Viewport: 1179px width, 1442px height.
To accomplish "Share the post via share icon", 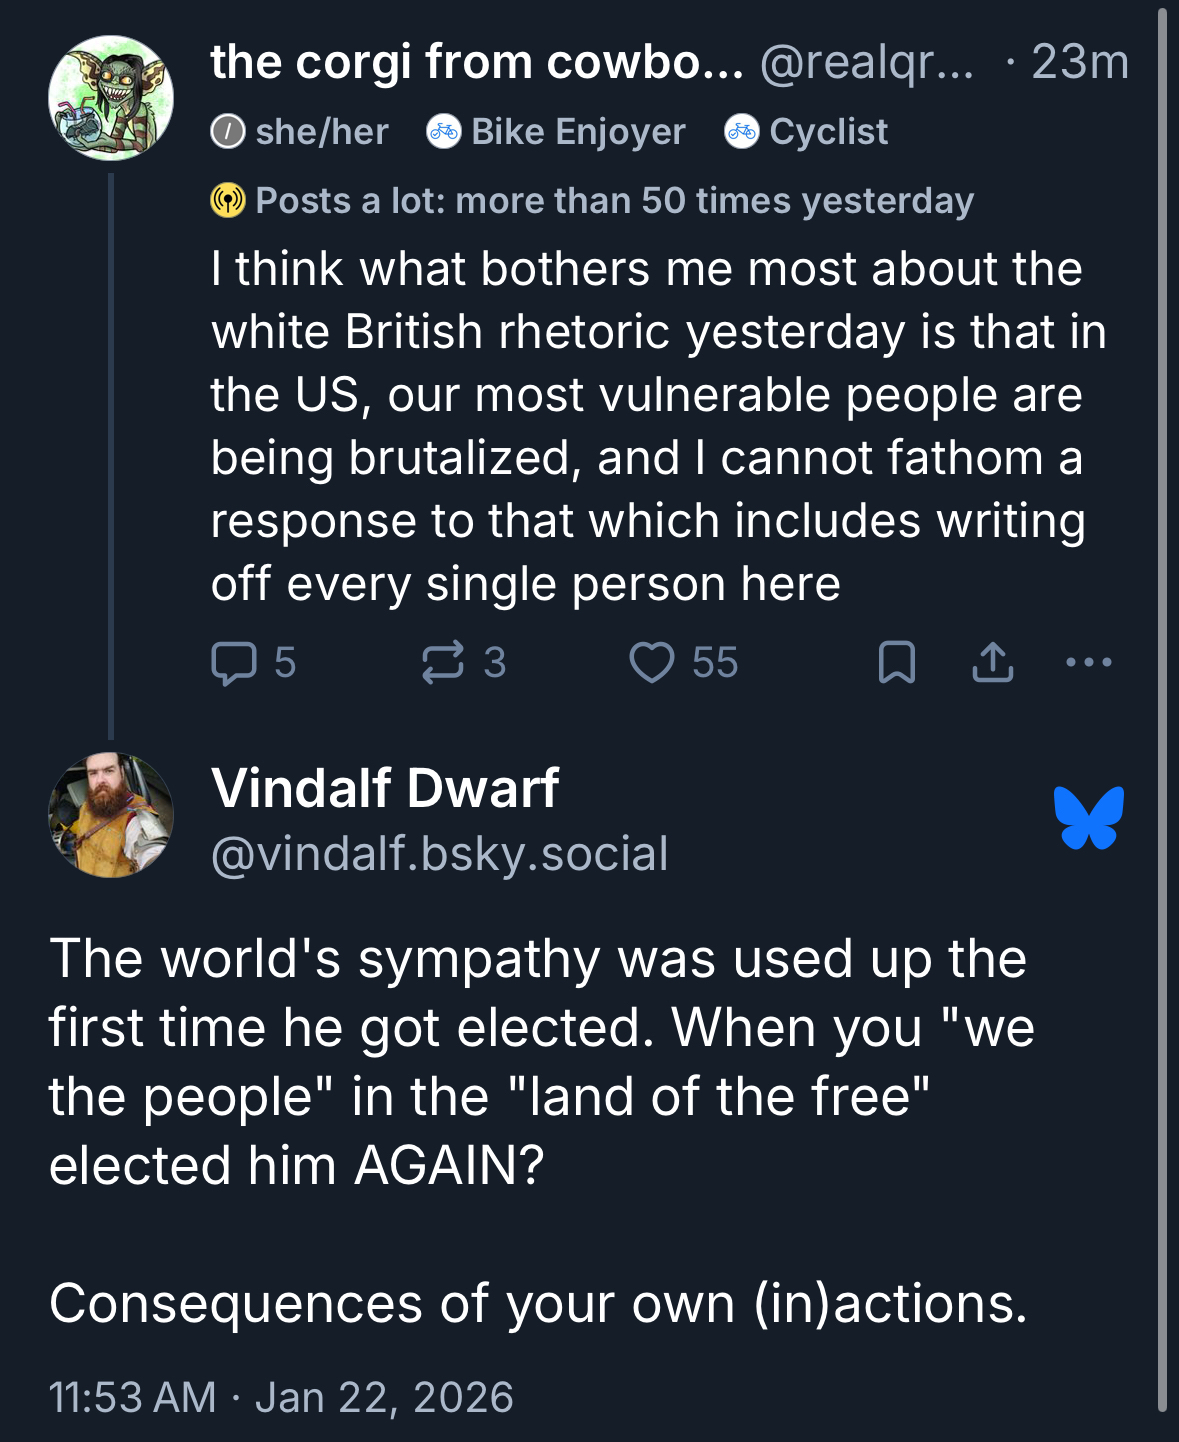I will 992,663.
